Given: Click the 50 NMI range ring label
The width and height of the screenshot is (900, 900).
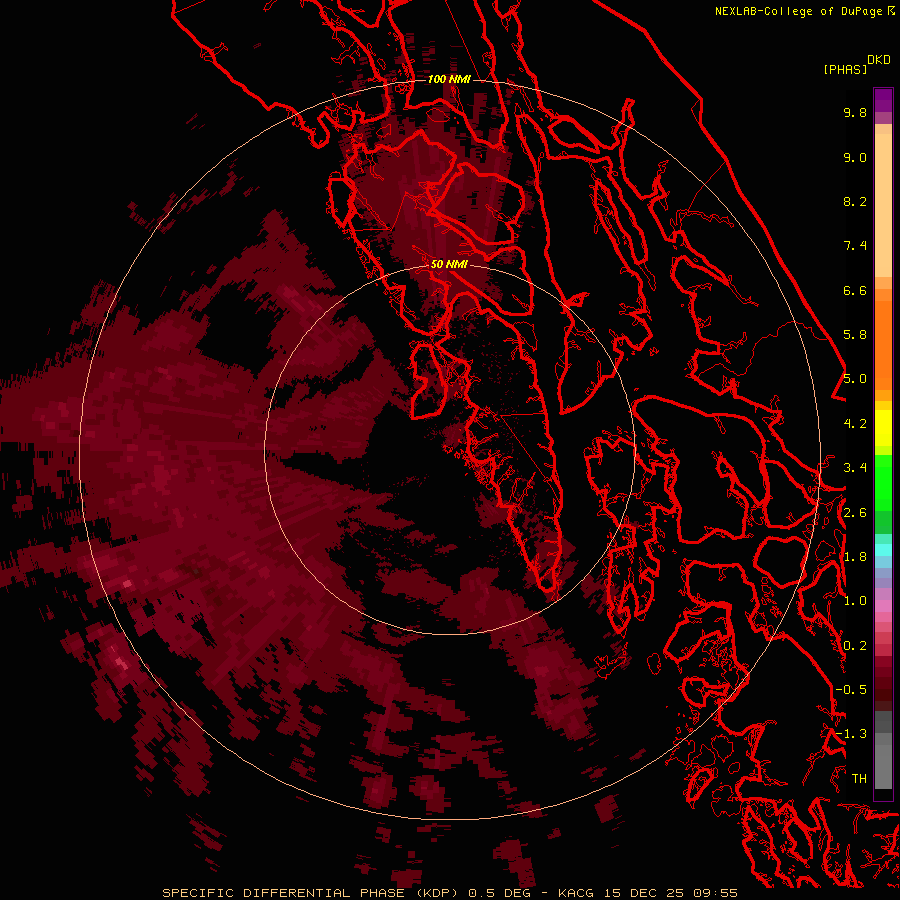Looking at the screenshot, I should (449, 264).
